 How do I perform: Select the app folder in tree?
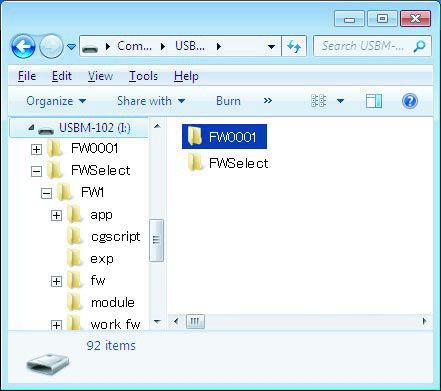[x=101, y=215]
